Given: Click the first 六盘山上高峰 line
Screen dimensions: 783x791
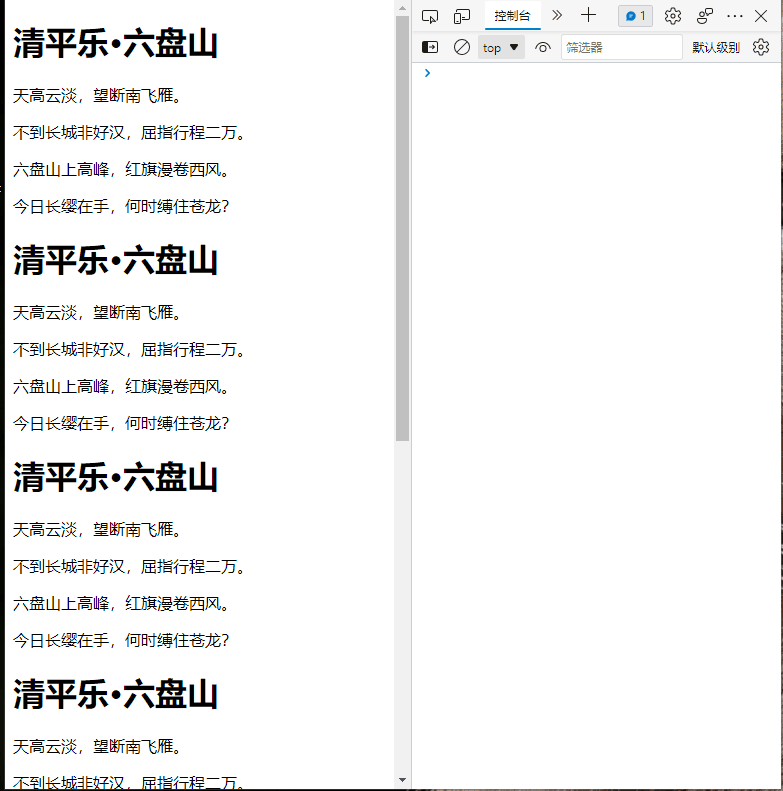Looking at the screenshot, I should coord(121,170).
